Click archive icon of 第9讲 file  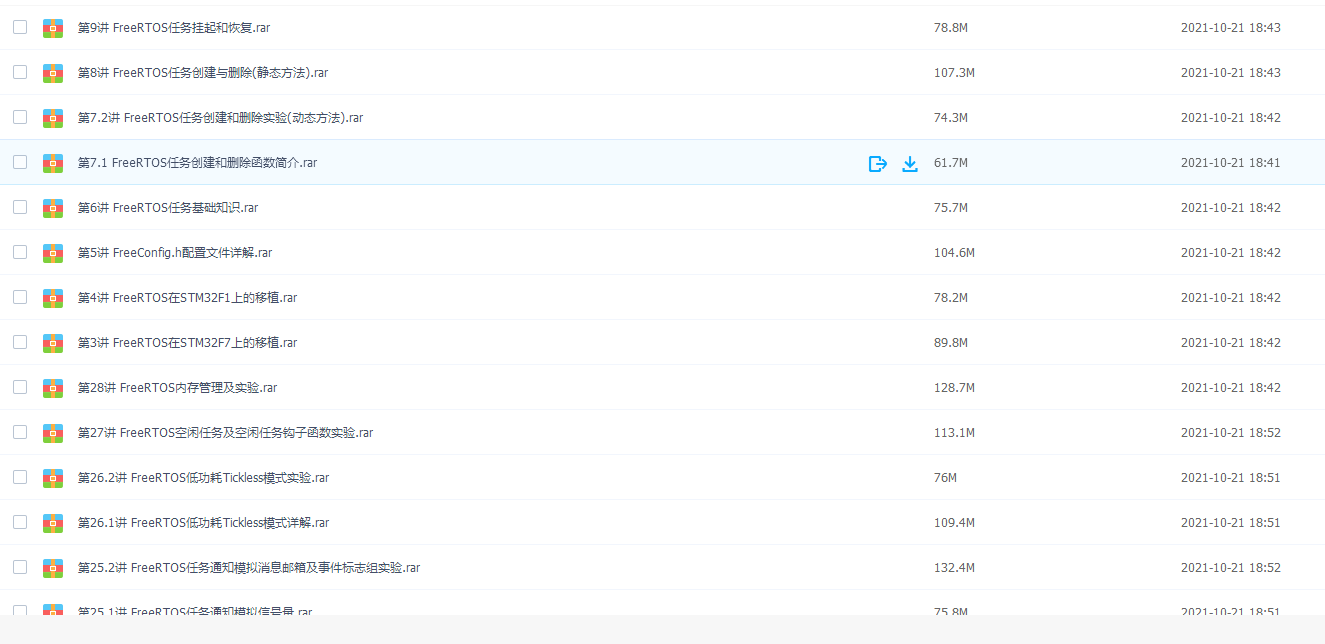coord(53,28)
